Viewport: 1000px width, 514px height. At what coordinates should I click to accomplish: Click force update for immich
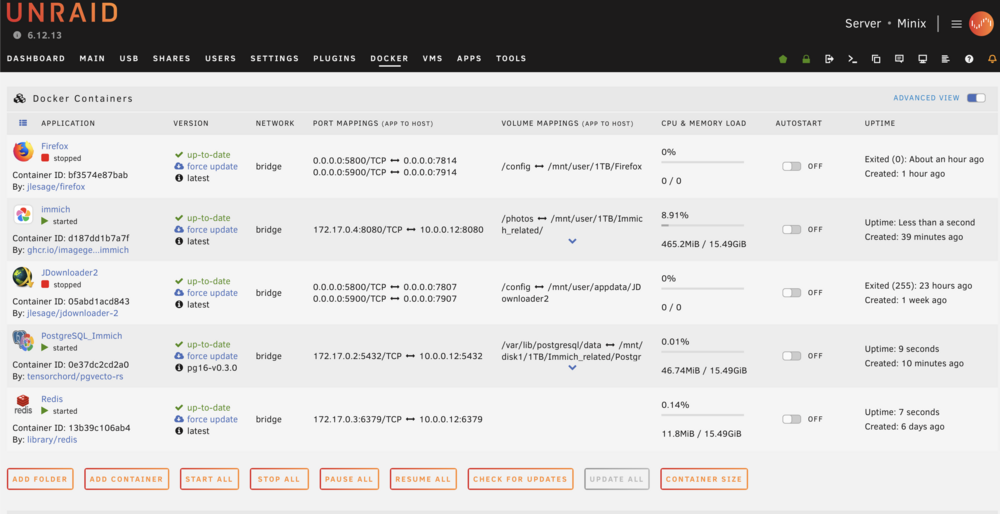tap(212, 230)
